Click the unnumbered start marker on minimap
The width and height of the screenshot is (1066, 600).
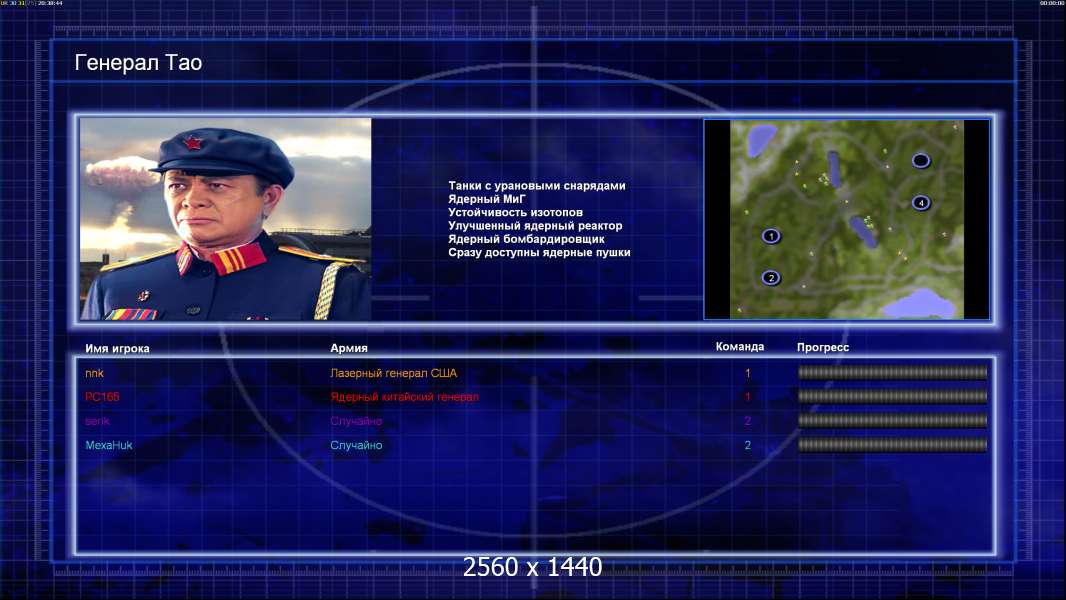point(921,160)
